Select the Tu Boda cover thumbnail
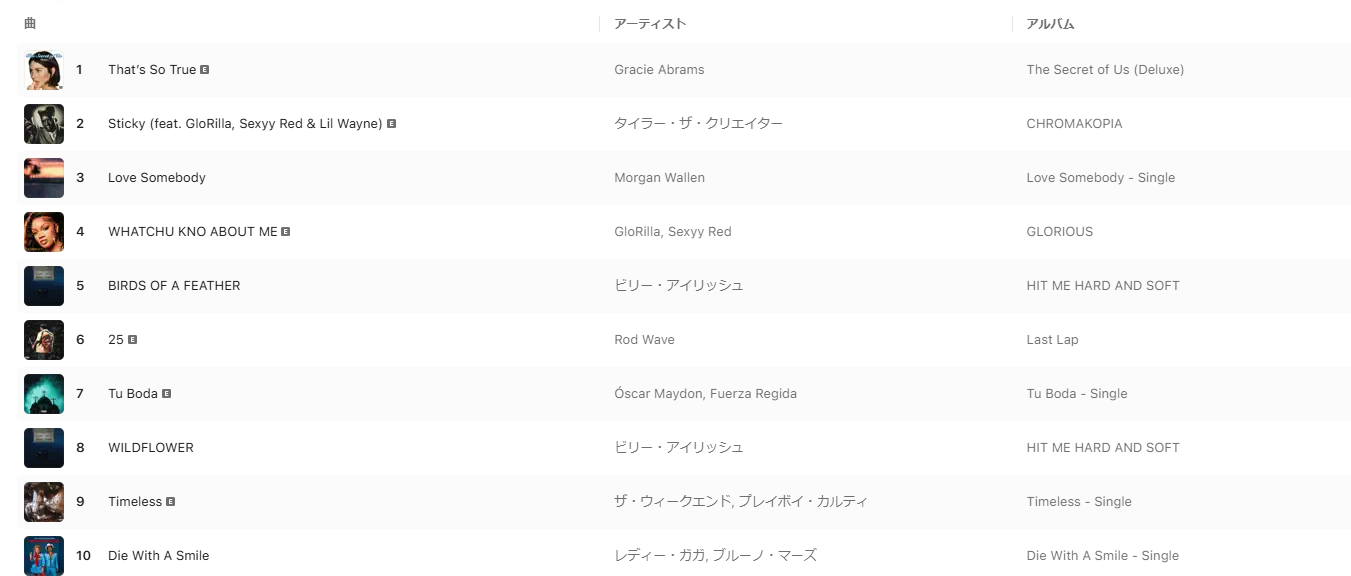1351x576 pixels. click(44, 394)
